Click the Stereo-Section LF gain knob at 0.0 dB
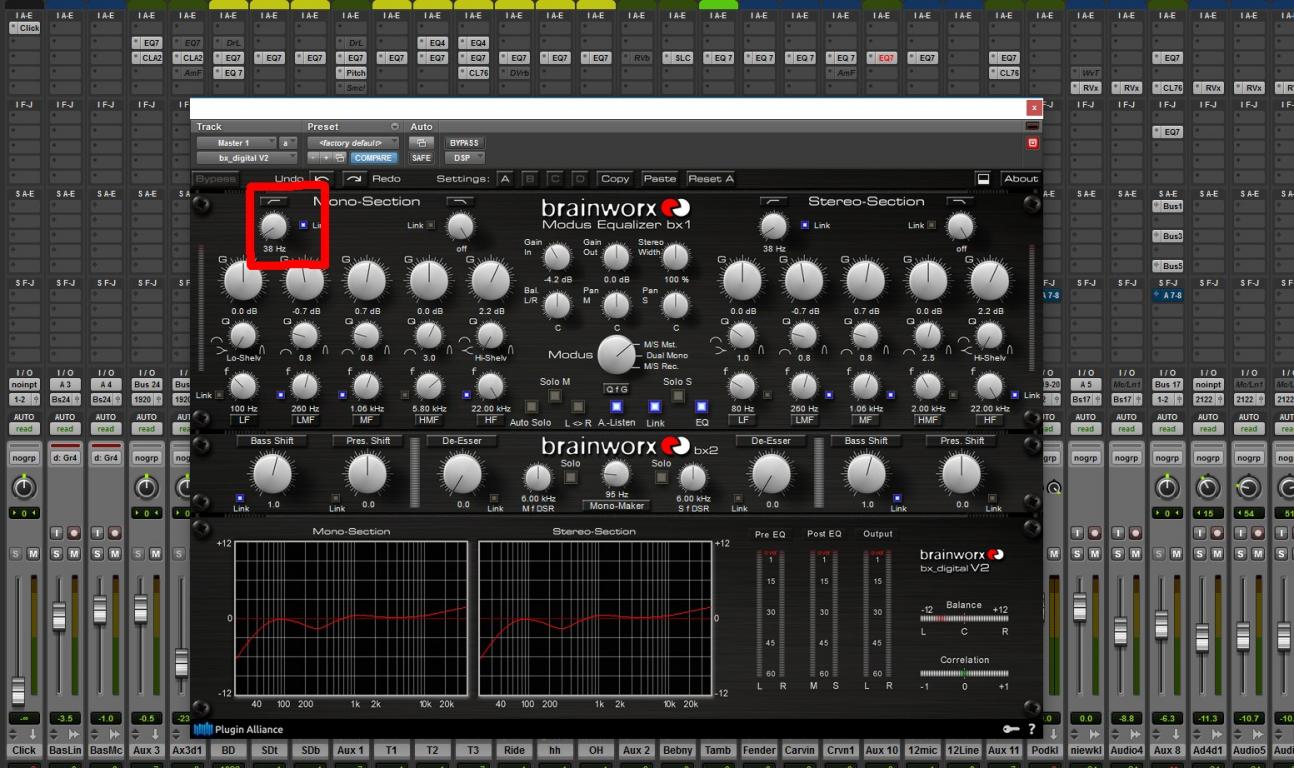The width and height of the screenshot is (1294, 768). [x=741, y=281]
